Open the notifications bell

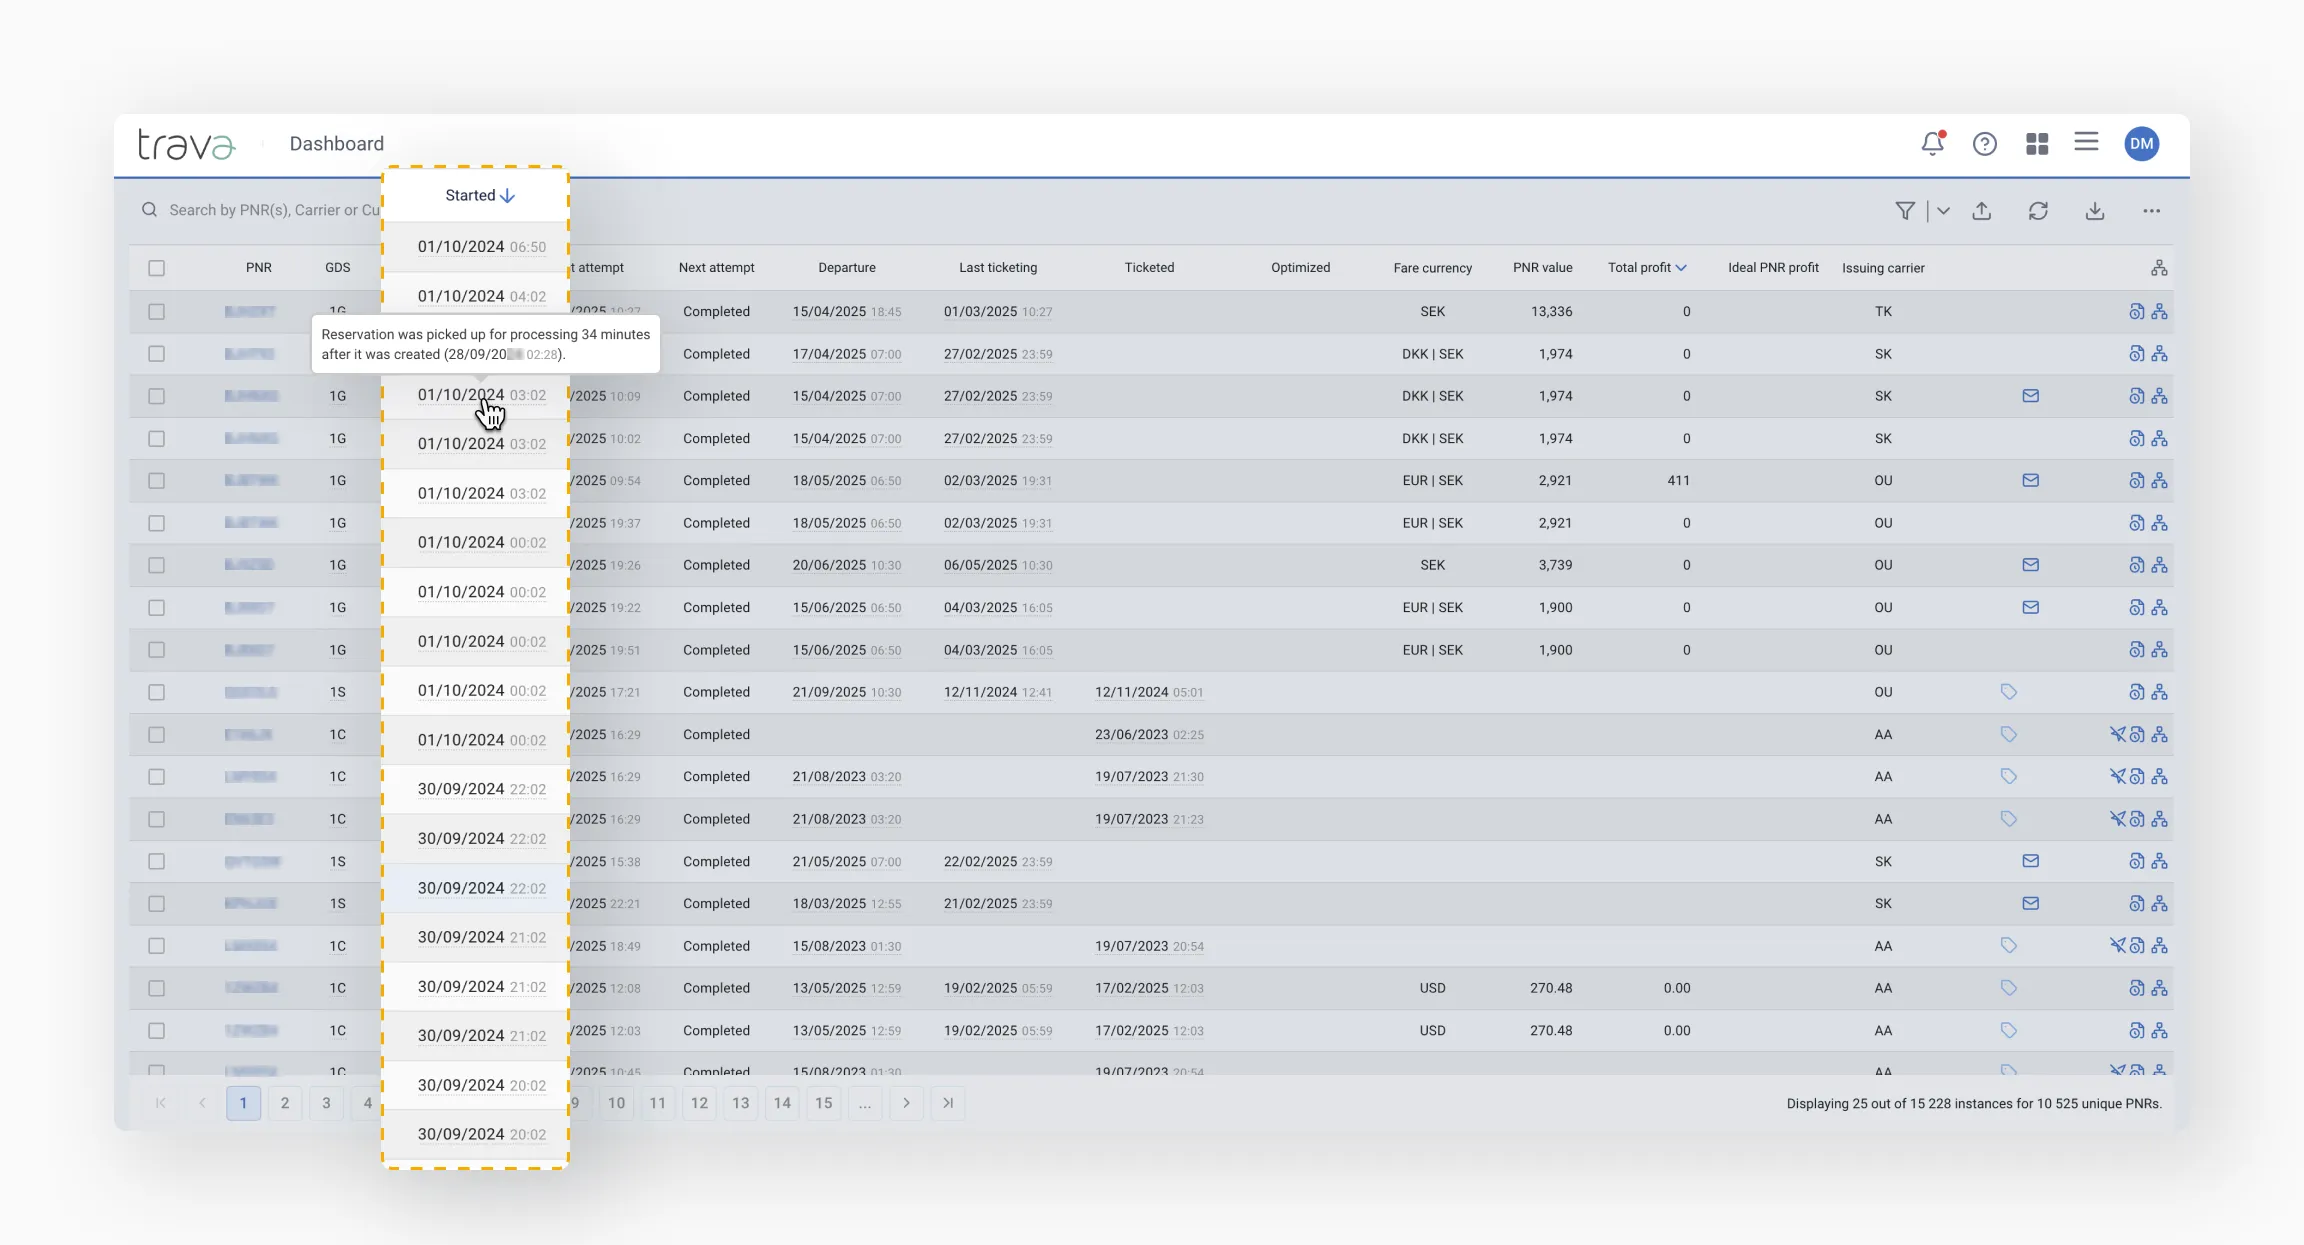click(x=1933, y=144)
